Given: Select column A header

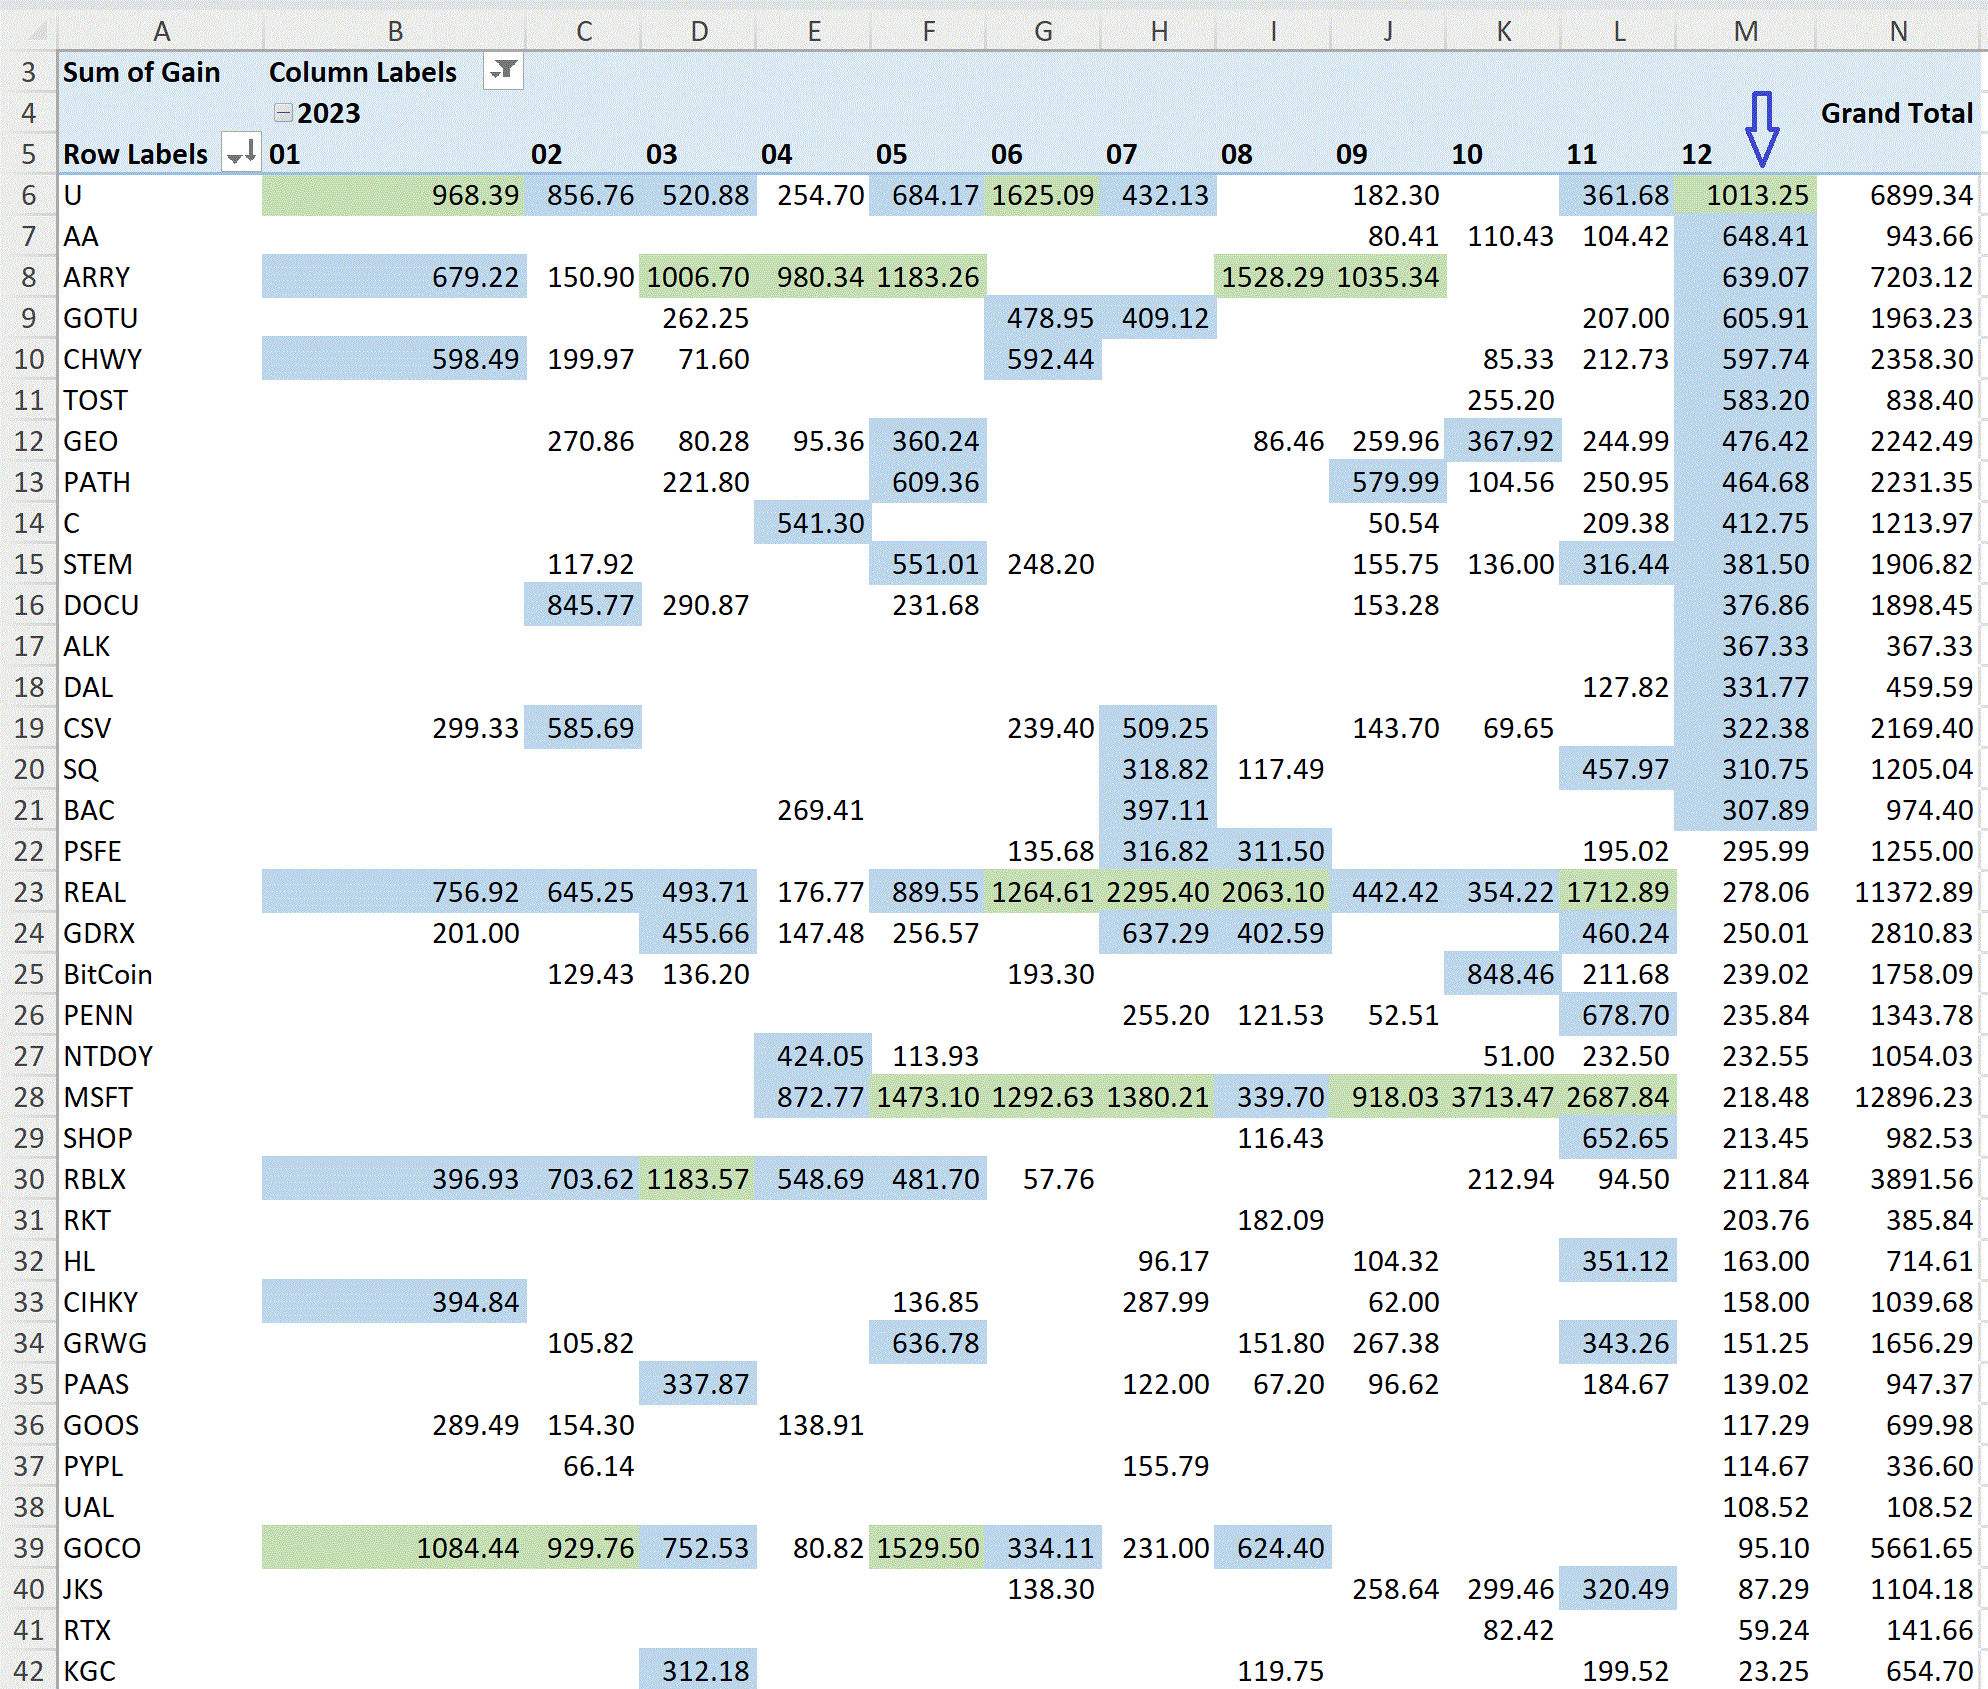Looking at the screenshot, I should tap(161, 31).
